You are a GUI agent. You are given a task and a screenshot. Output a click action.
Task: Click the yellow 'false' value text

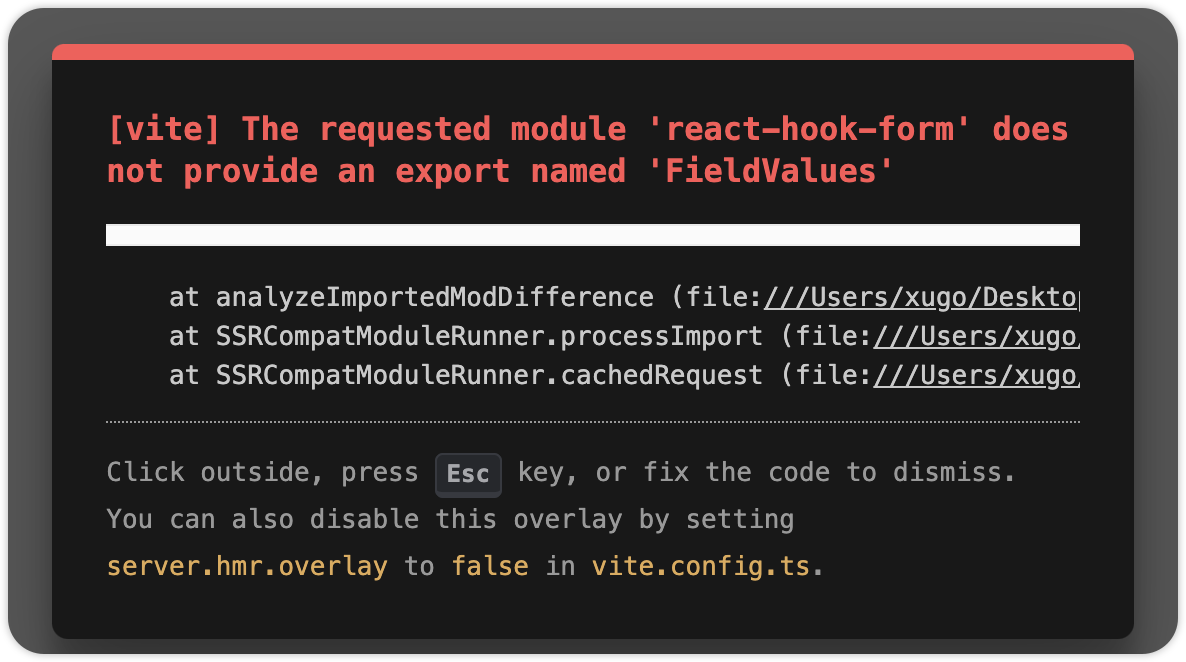click(x=490, y=566)
